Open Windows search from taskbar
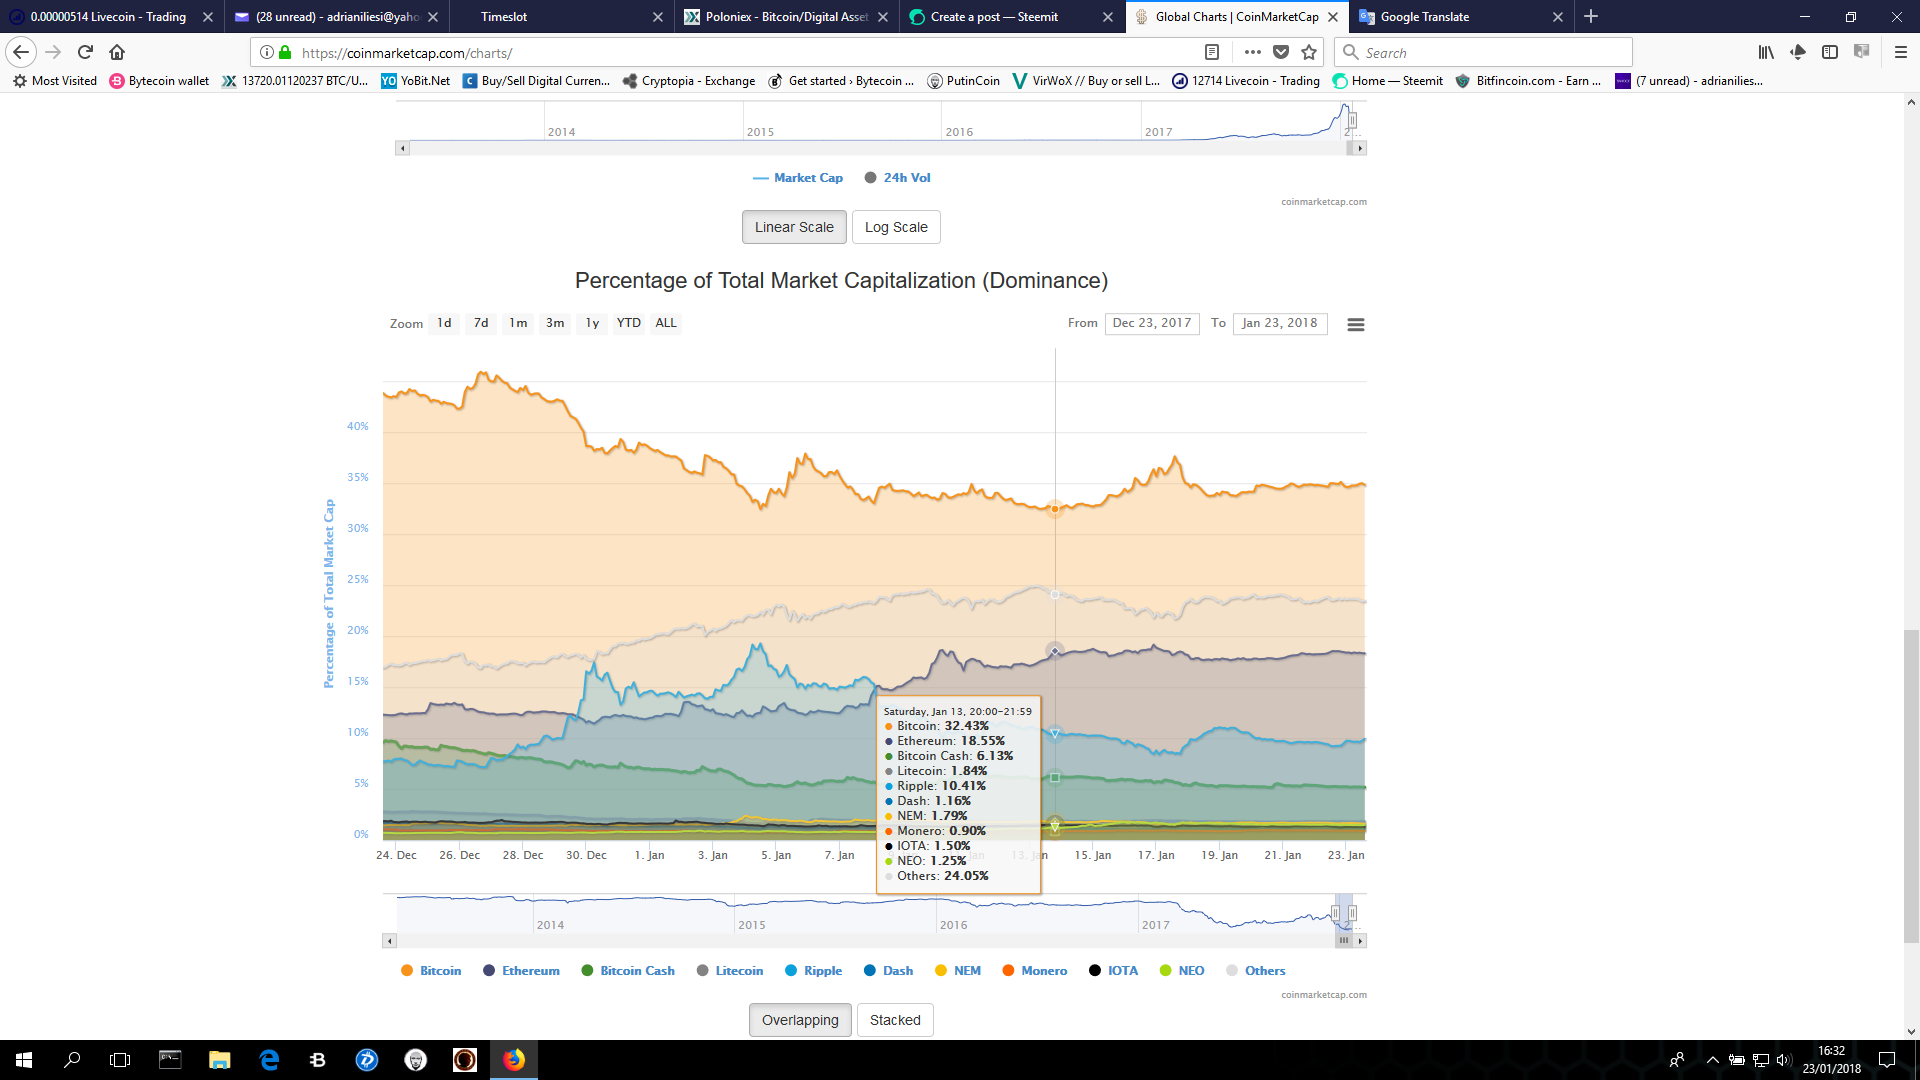Screen dimensions: 1920x1080 [x=72, y=1060]
